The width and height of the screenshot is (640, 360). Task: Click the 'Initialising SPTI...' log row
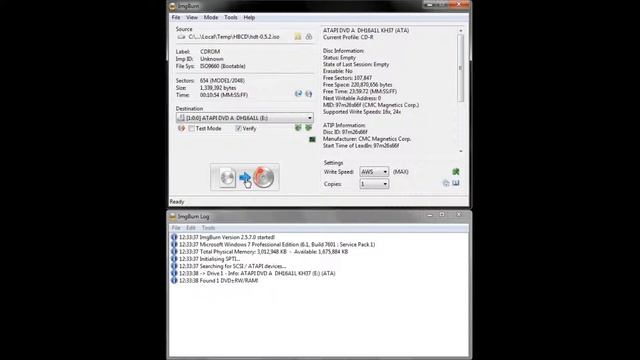pos(209,259)
